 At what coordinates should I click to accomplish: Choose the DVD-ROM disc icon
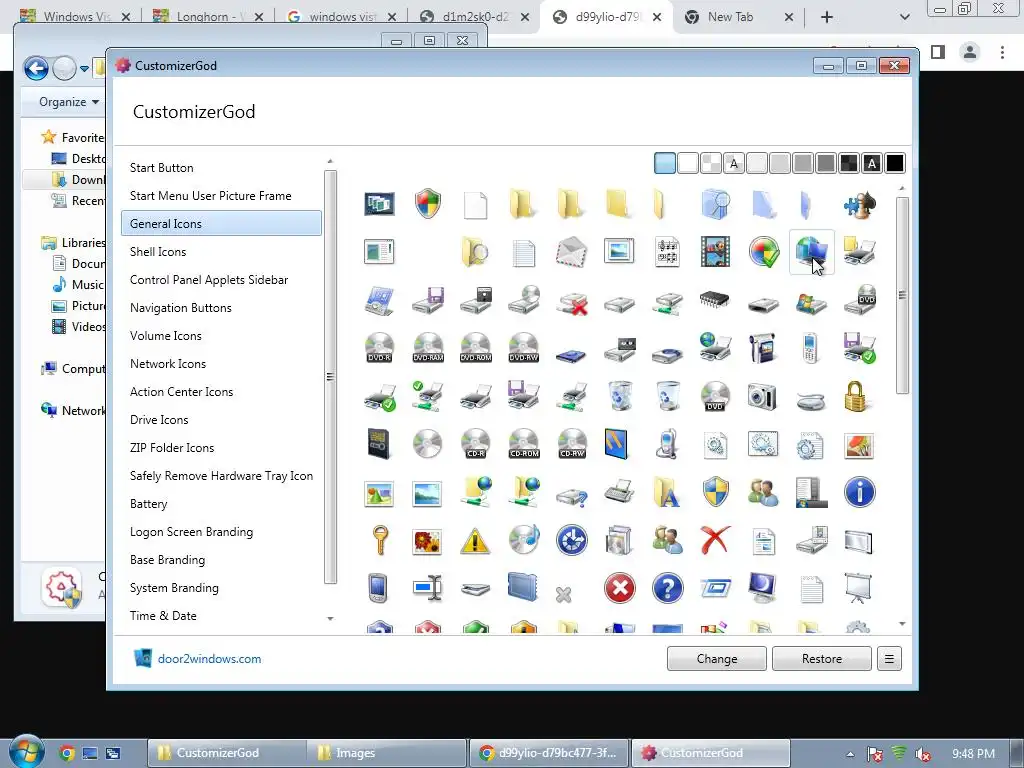point(475,348)
